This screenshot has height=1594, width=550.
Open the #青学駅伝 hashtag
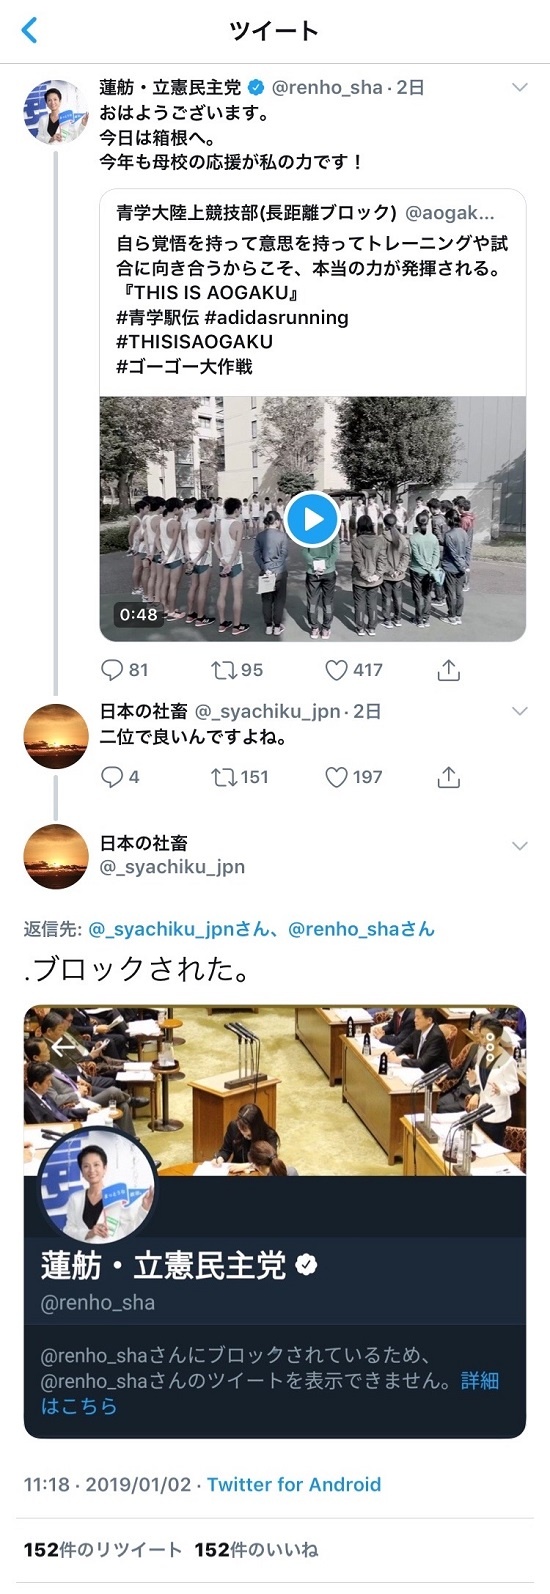157,318
